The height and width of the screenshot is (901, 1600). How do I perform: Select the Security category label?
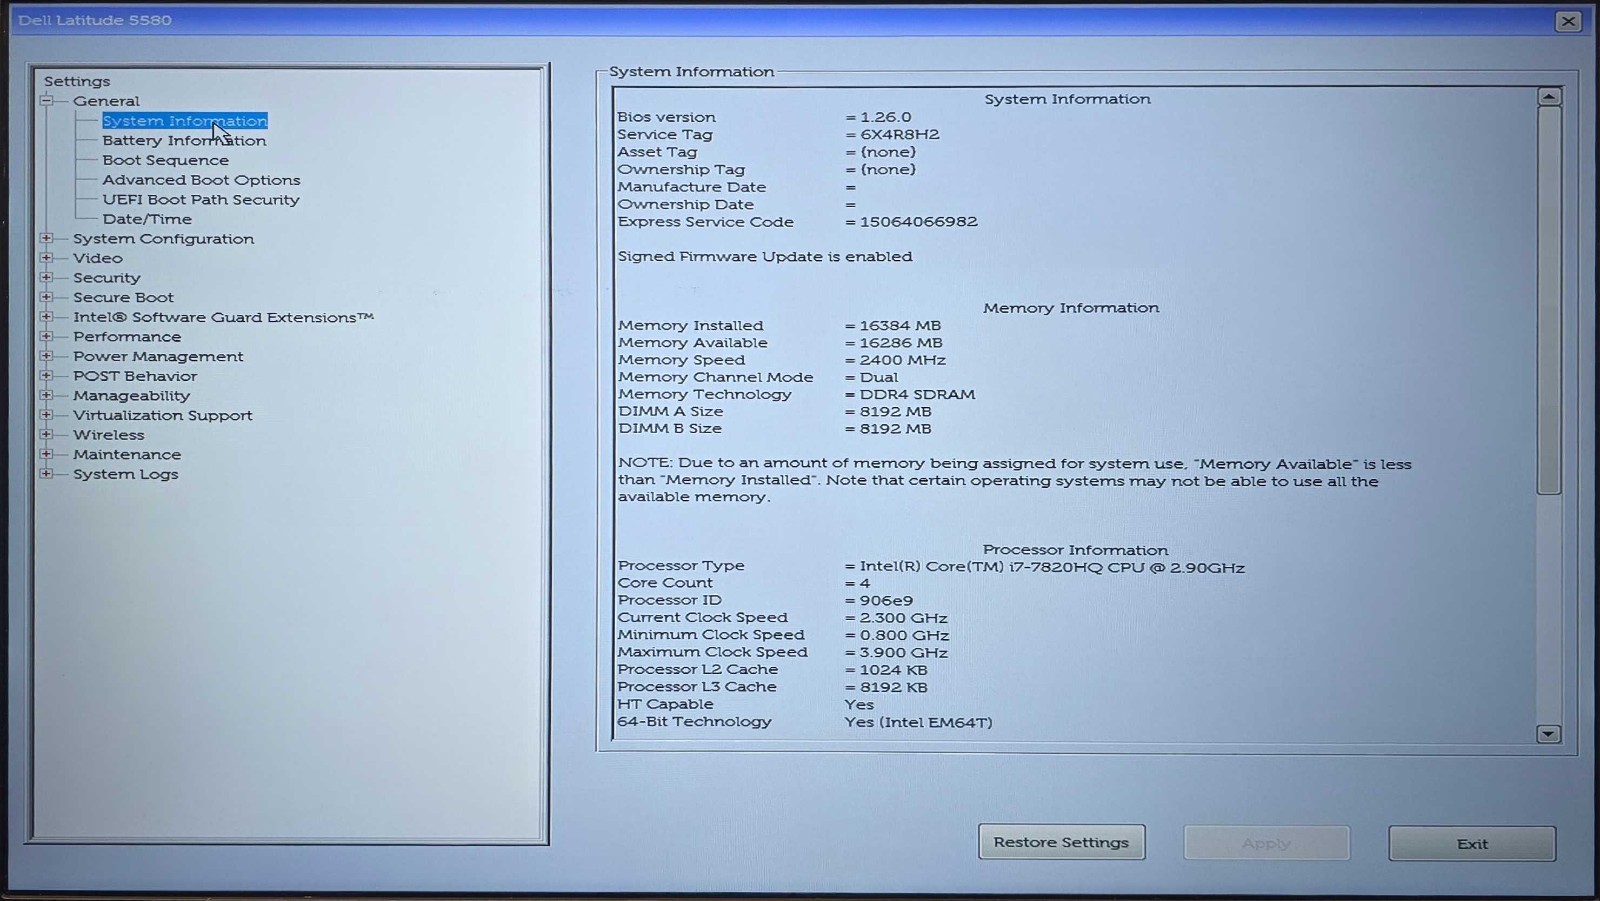click(107, 278)
